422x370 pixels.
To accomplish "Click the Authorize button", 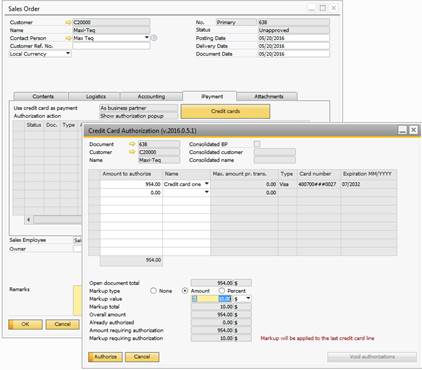I will click(x=105, y=357).
